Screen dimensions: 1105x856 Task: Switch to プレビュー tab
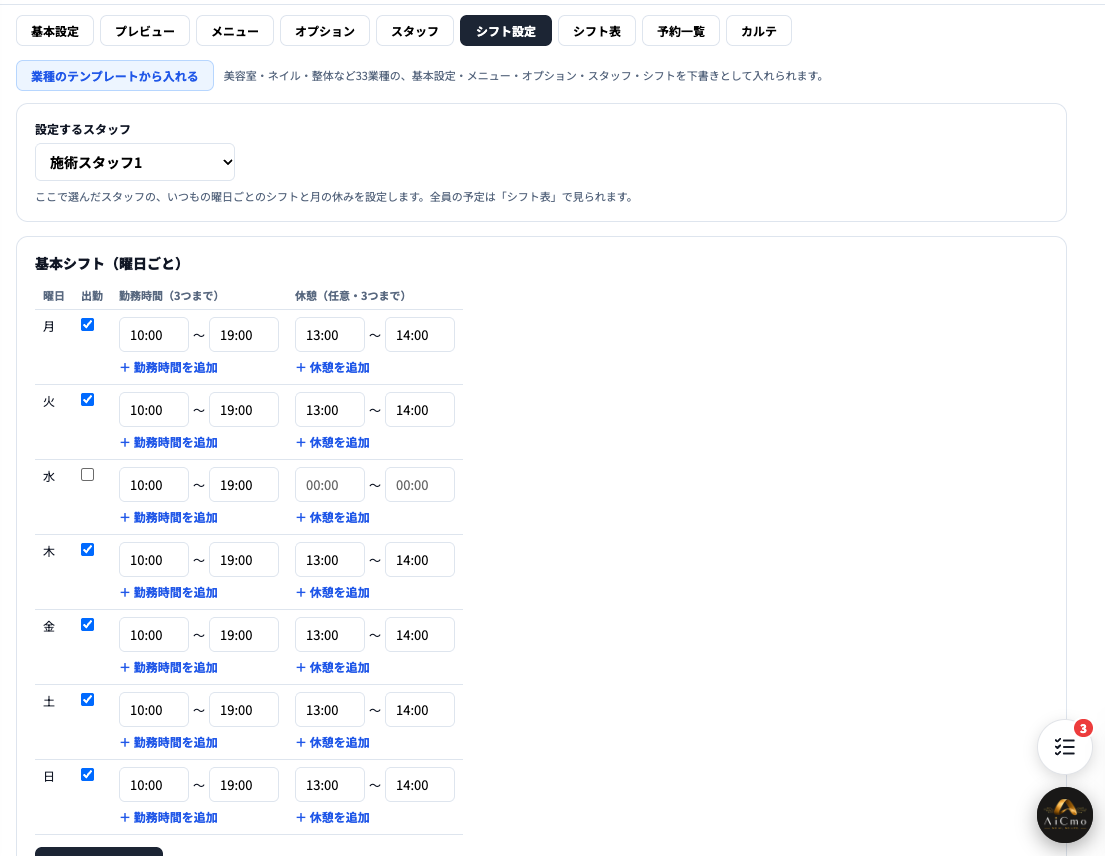pos(144,31)
